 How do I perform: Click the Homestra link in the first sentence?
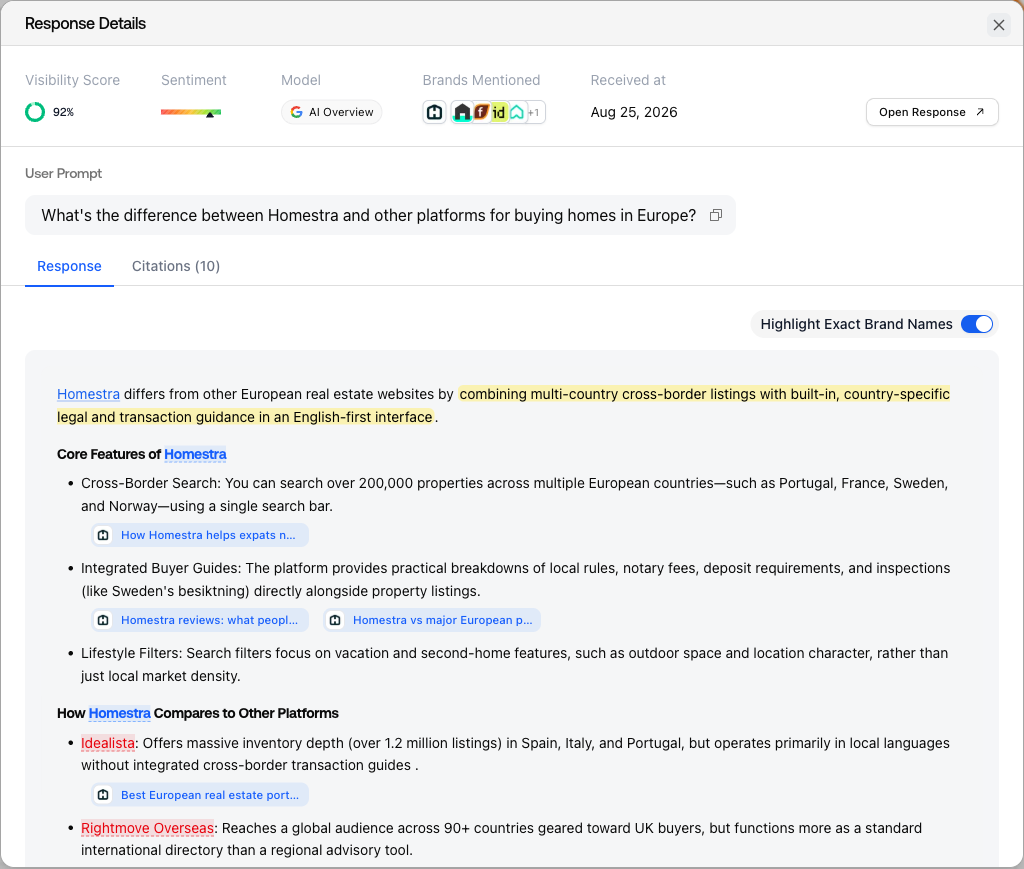pyautogui.click(x=88, y=394)
